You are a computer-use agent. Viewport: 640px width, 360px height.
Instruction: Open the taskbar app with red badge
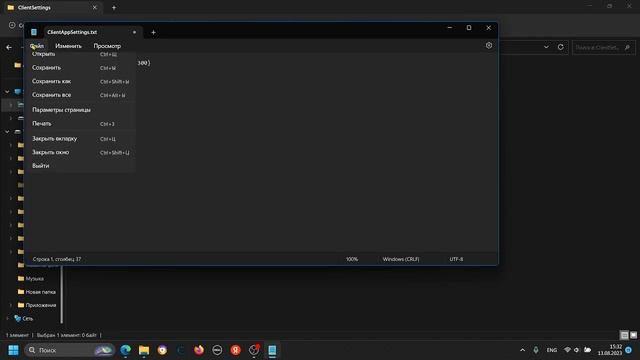point(254,350)
